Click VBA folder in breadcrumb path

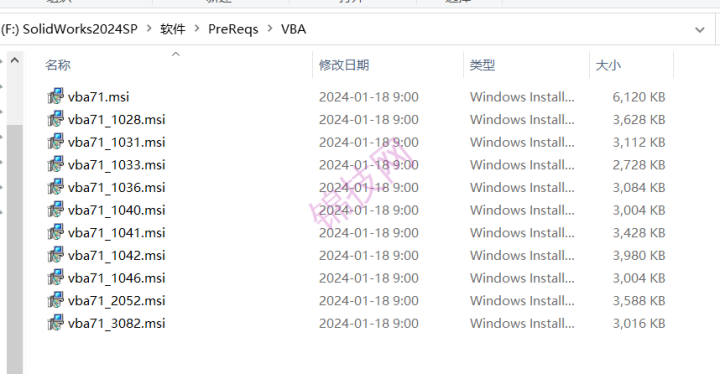pyautogui.click(x=293, y=29)
